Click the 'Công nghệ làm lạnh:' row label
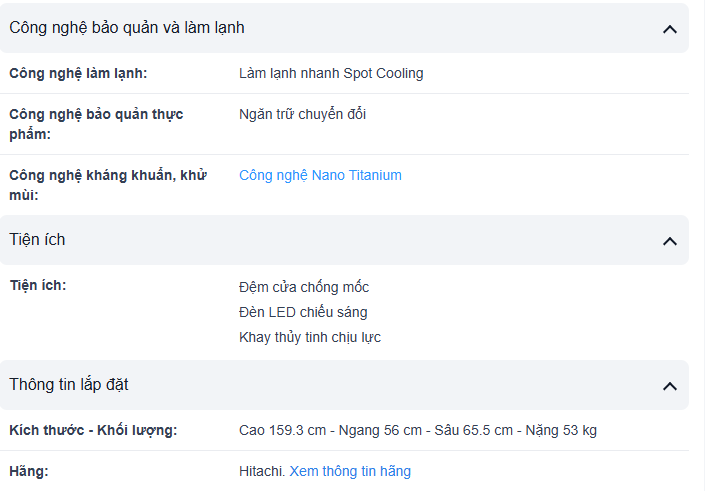The height and width of the screenshot is (491, 705). (x=78, y=73)
